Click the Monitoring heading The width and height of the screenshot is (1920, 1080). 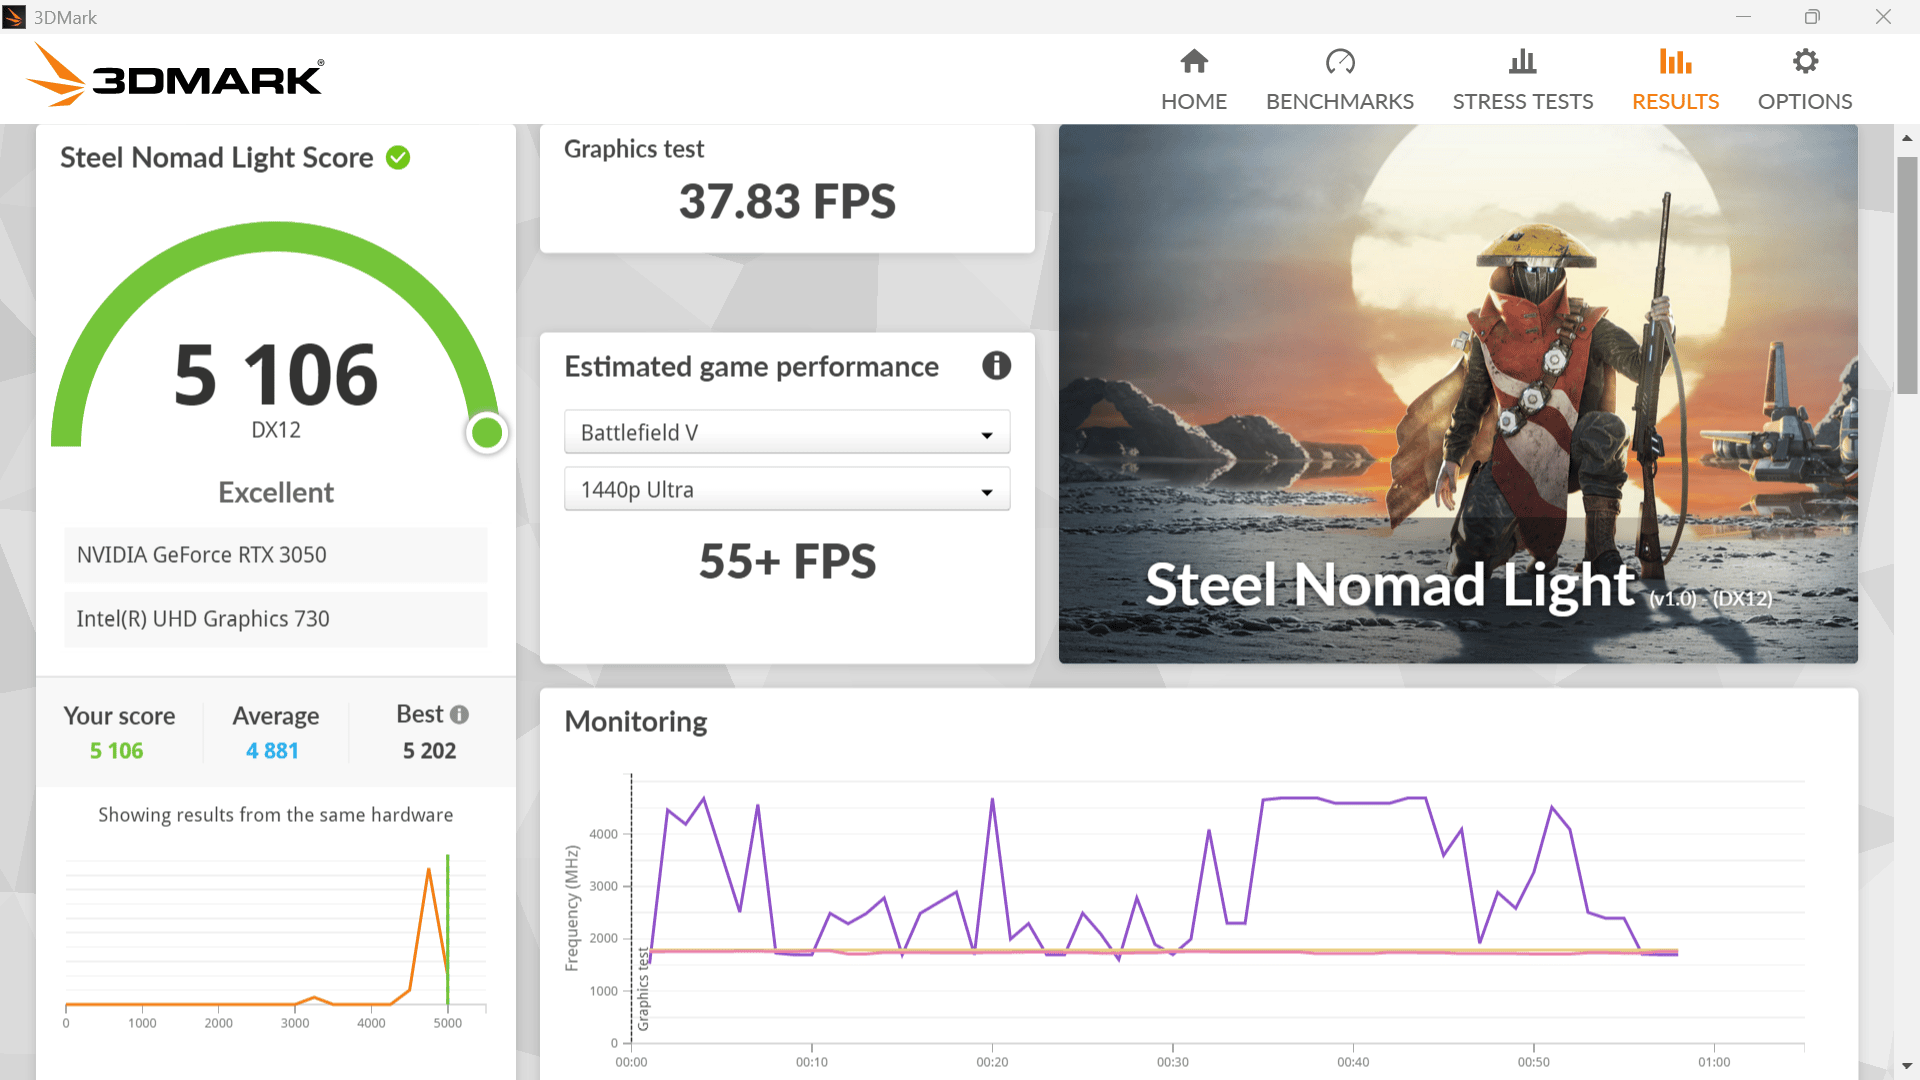click(x=636, y=722)
